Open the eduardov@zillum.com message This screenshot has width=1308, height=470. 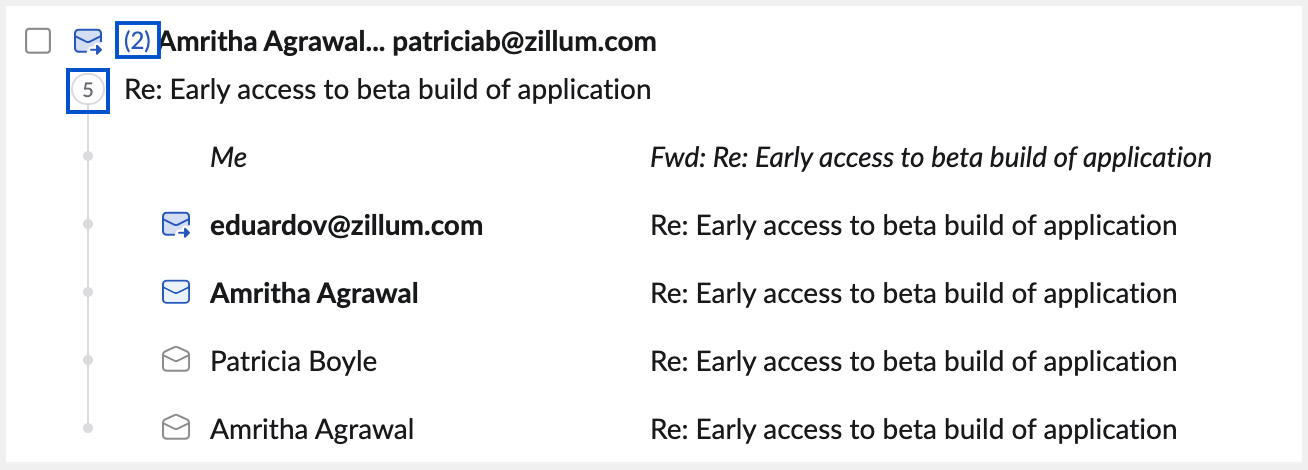pos(346,226)
